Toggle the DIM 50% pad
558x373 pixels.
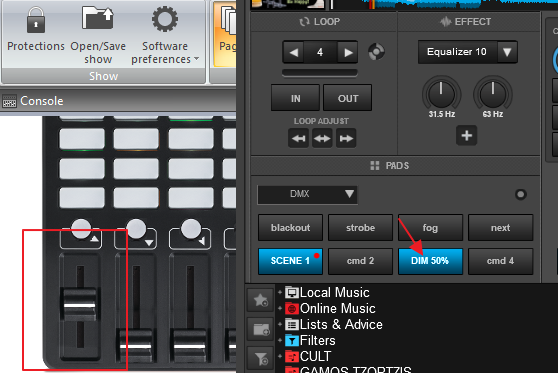(x=430, y=261)
